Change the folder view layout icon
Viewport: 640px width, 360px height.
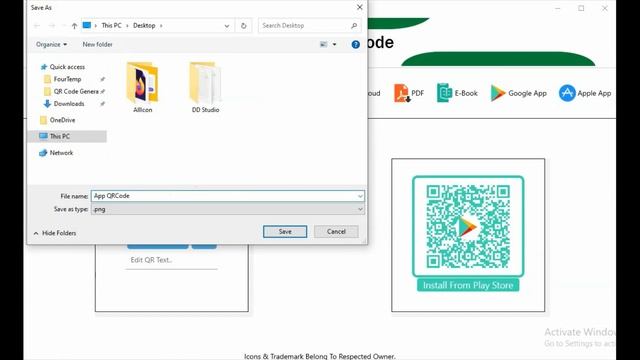323,44
